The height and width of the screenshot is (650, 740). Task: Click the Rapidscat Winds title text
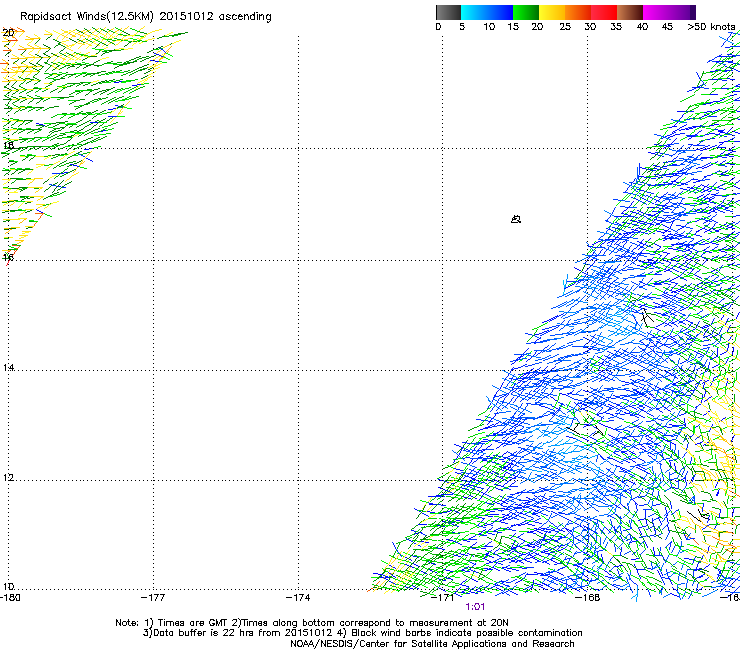tap(146, 17)
